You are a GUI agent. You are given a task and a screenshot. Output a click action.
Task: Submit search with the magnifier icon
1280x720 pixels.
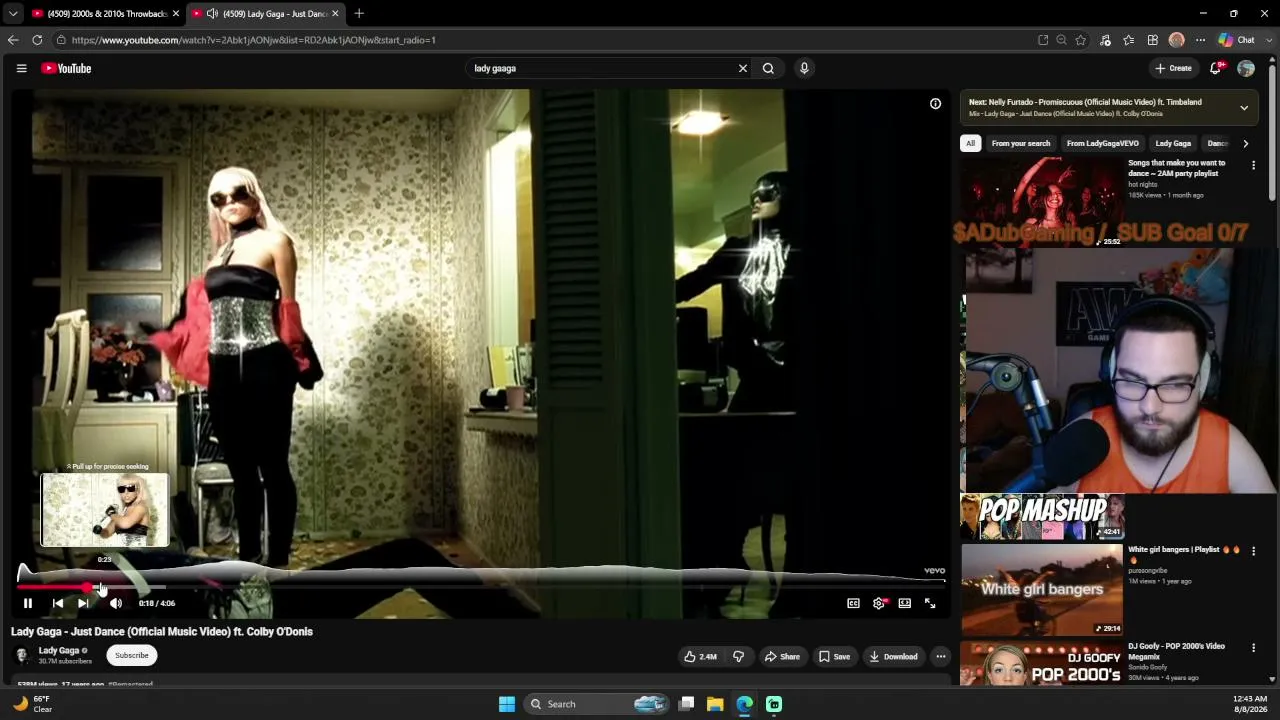768,68
